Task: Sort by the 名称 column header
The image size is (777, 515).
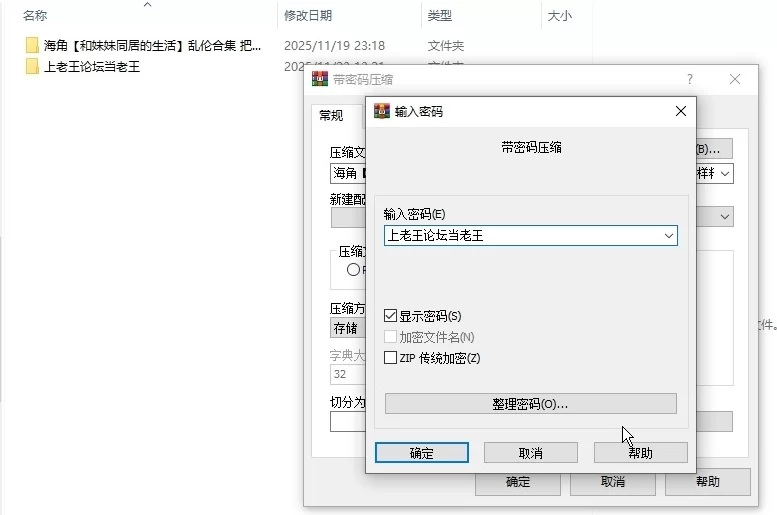Action: 35,15
